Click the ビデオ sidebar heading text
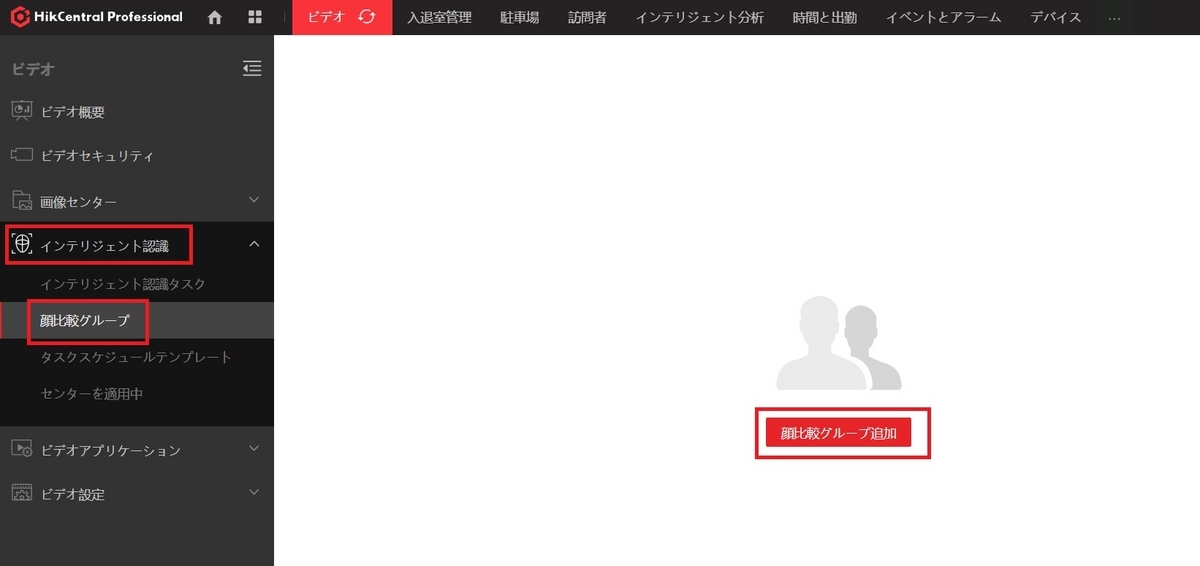The width and height of the screenshot is (1200, 566). click(x=33, y=69)
